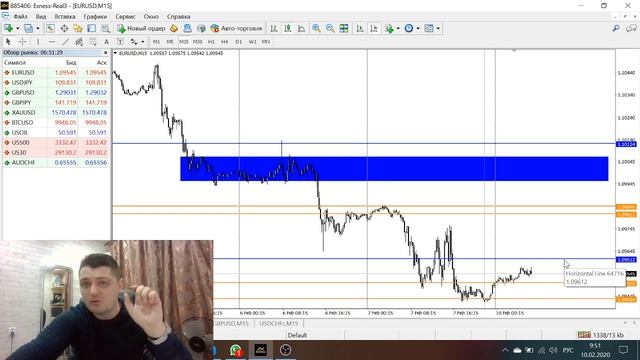This screenshot has height=360, width=640.
Task: Click the periods clock icon
Action: (409, 28)
